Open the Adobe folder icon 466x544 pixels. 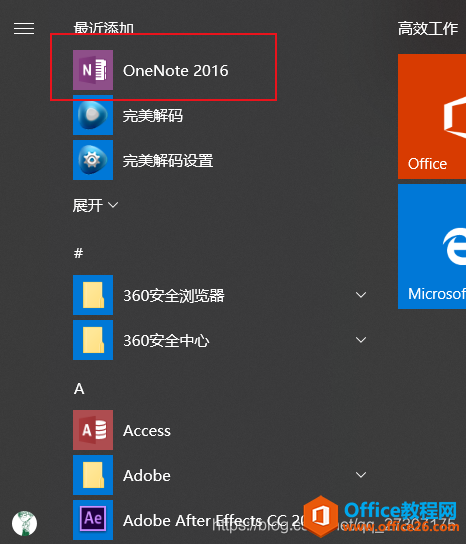pyautogui.click(x=93, y=475)
